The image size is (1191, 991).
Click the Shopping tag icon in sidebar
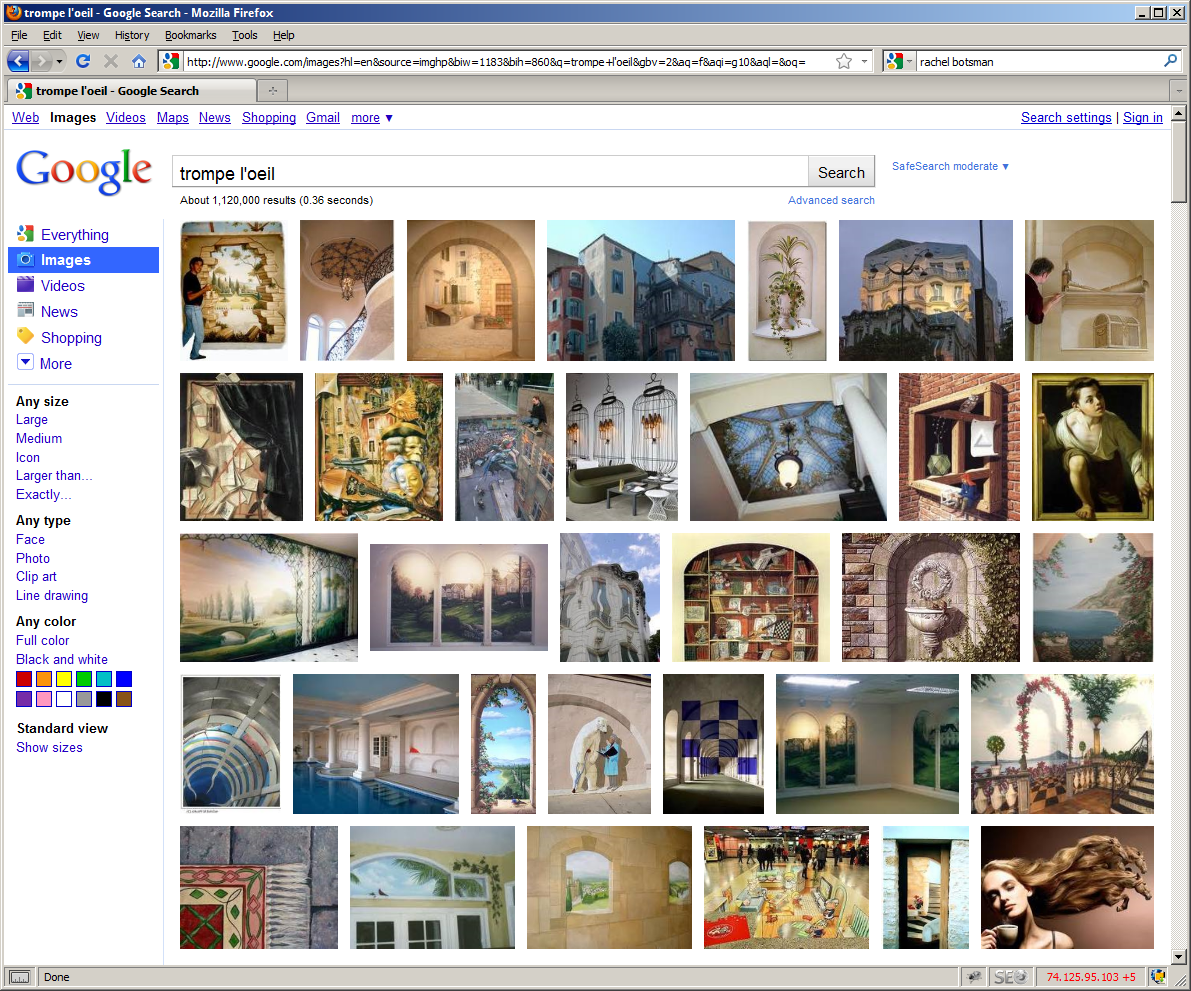point(26,336)
